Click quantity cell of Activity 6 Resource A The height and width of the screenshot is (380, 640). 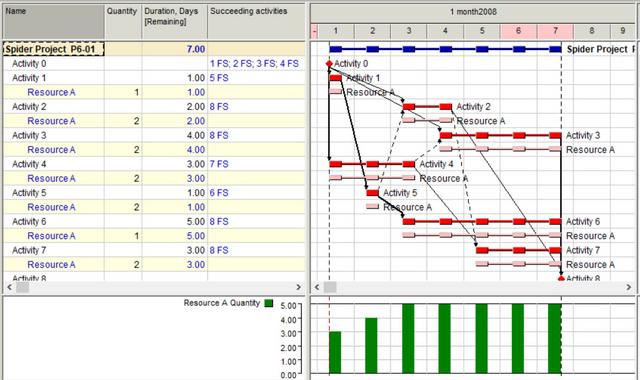click(x=123, y=236)
